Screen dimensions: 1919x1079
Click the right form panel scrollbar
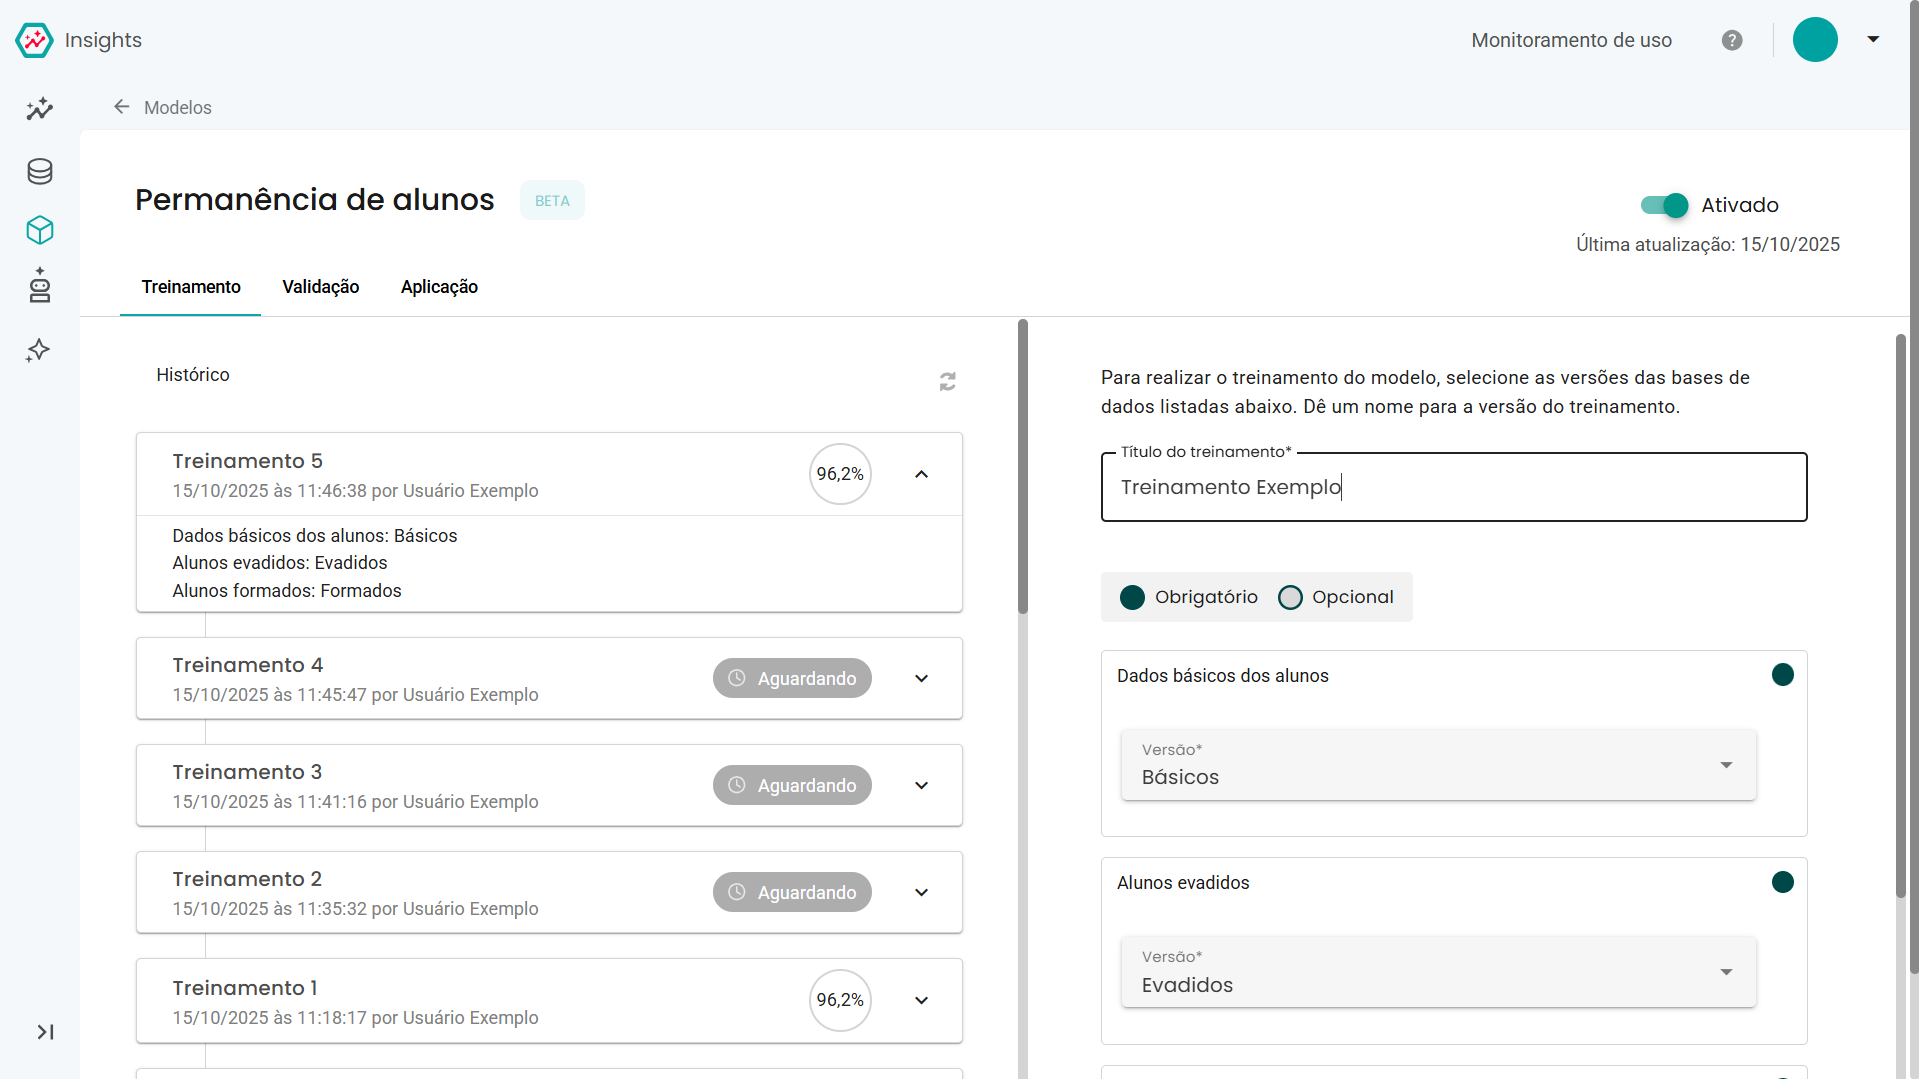point(1900,615)
